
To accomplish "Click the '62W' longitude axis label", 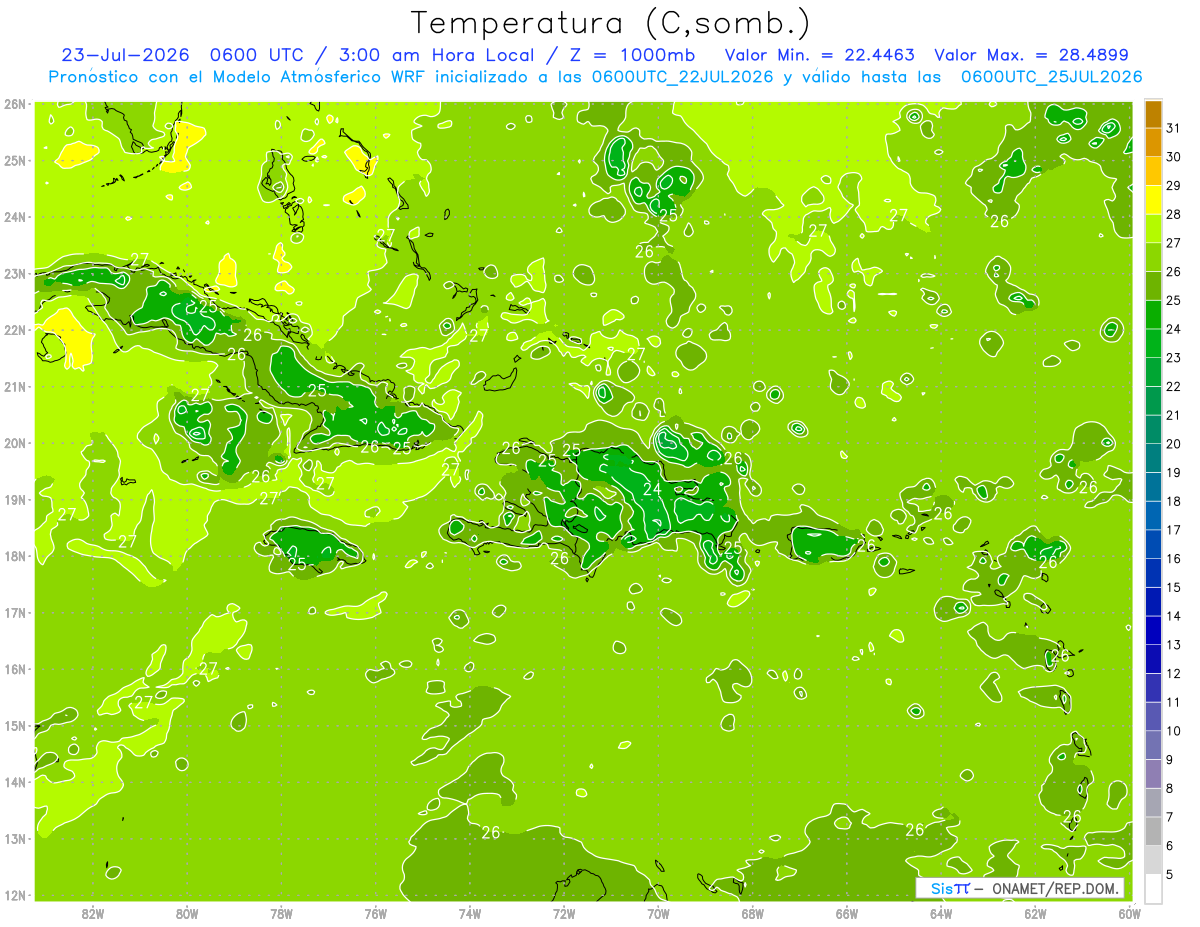I will pyautogui.click(x=1035, y=913).
